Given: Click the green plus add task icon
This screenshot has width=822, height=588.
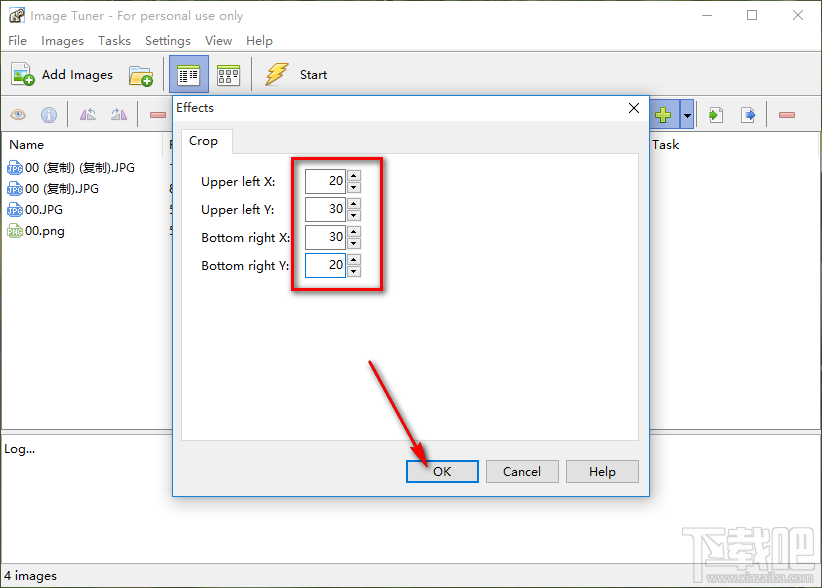Looking at the screenshot, I should pos(663,114).
